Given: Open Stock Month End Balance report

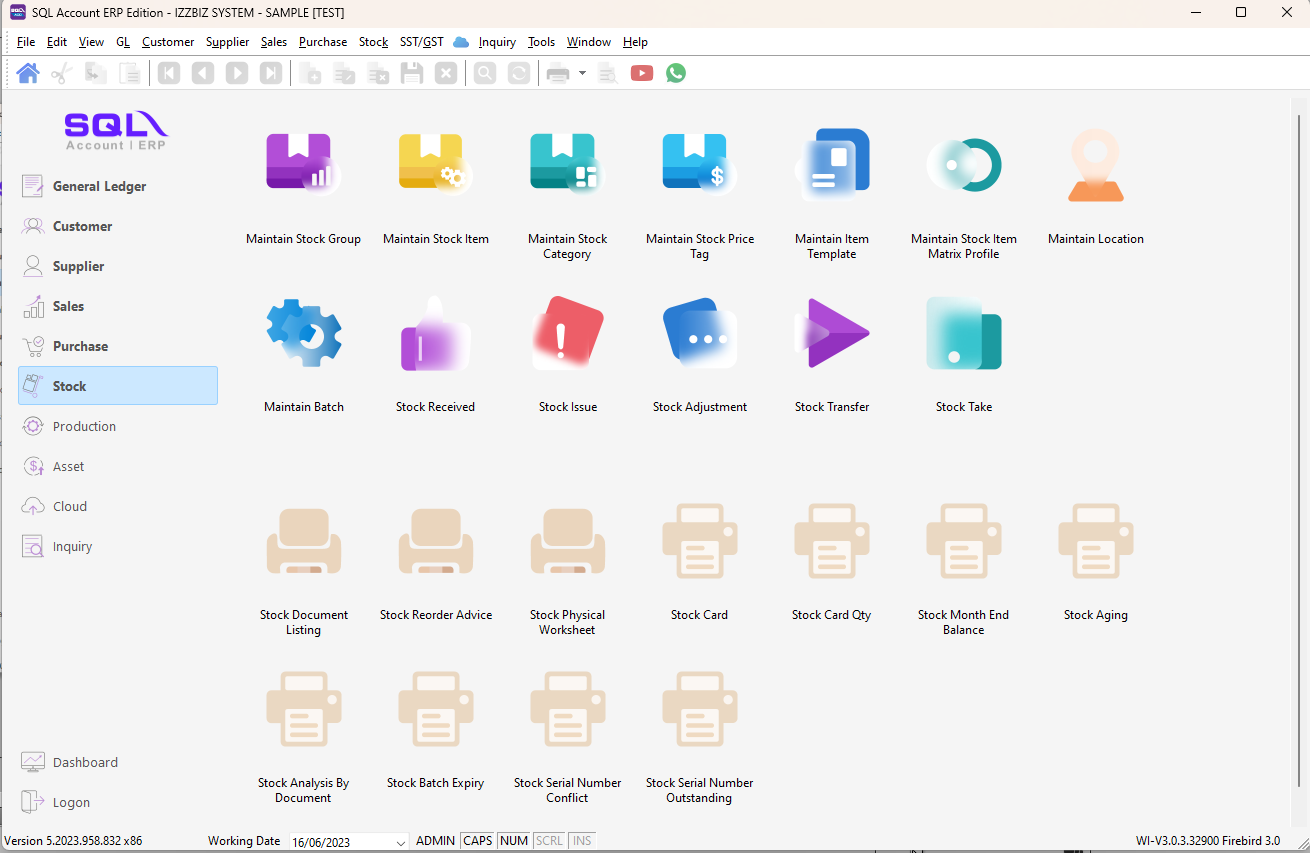Looking at the screenshot, I should tap(964, 541).
